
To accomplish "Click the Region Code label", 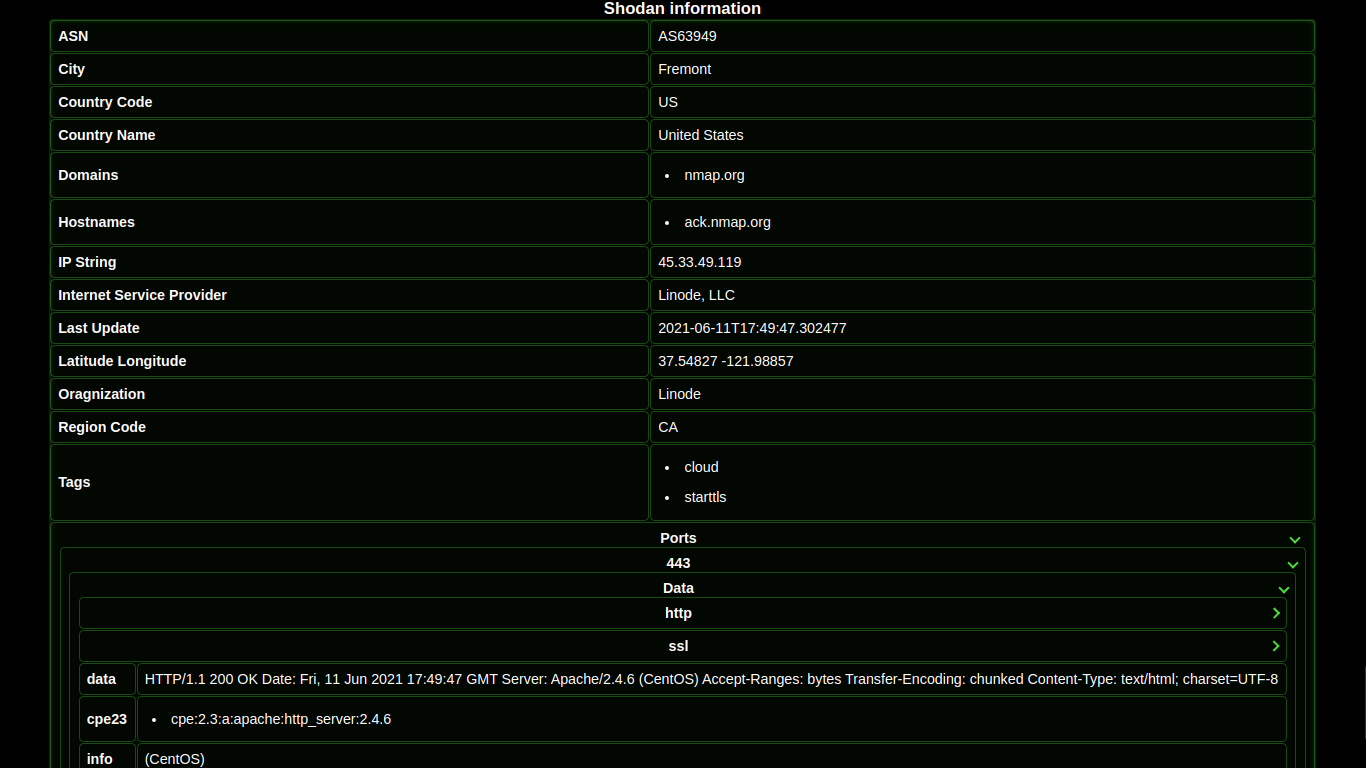I will 102,427.
